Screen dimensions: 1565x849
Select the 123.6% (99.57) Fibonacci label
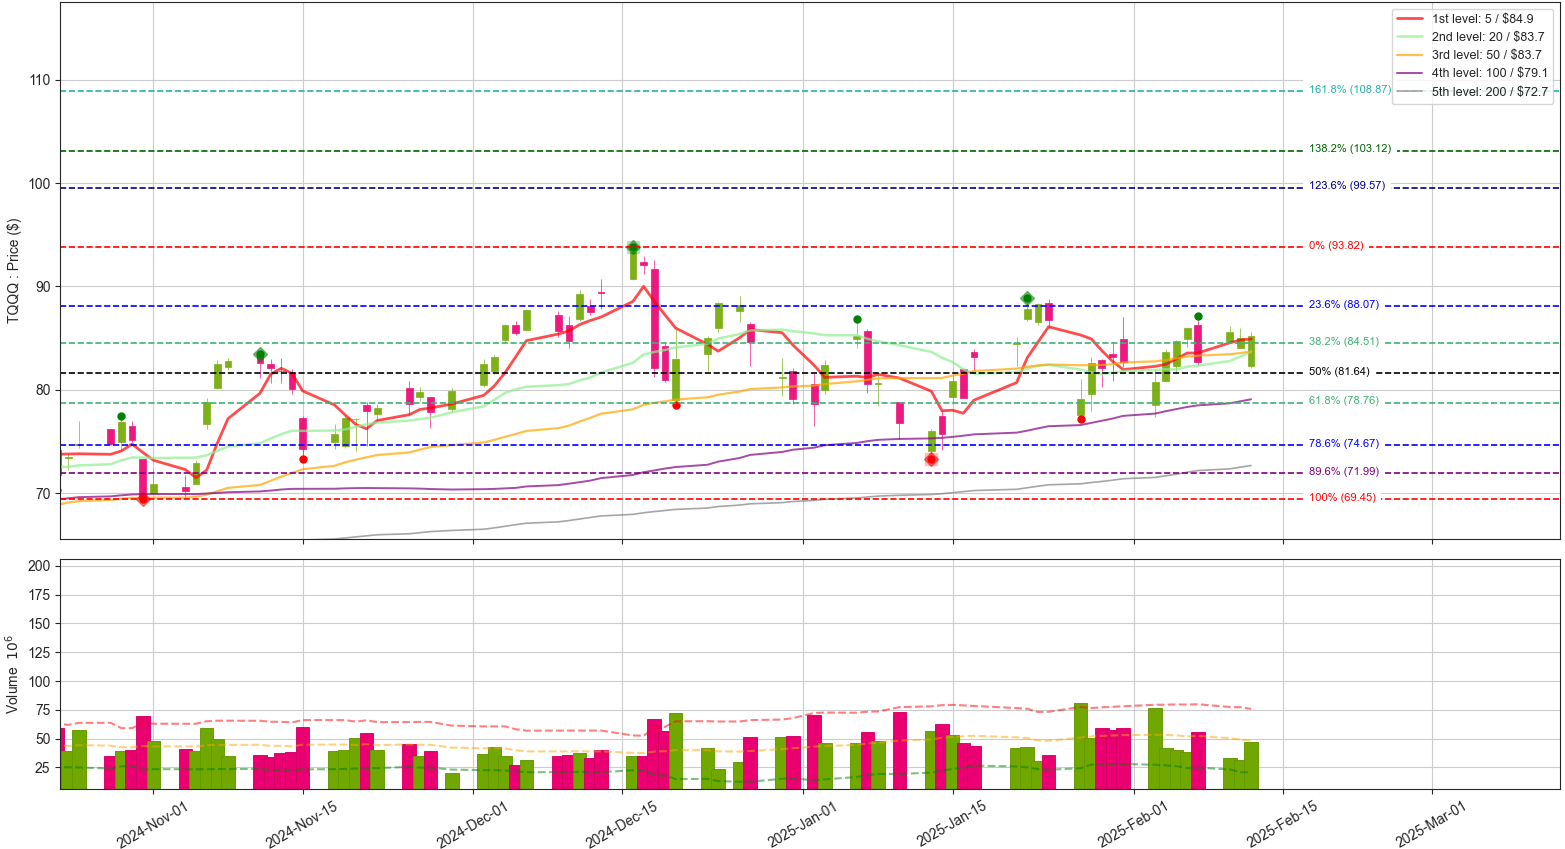click(1347, 186)
